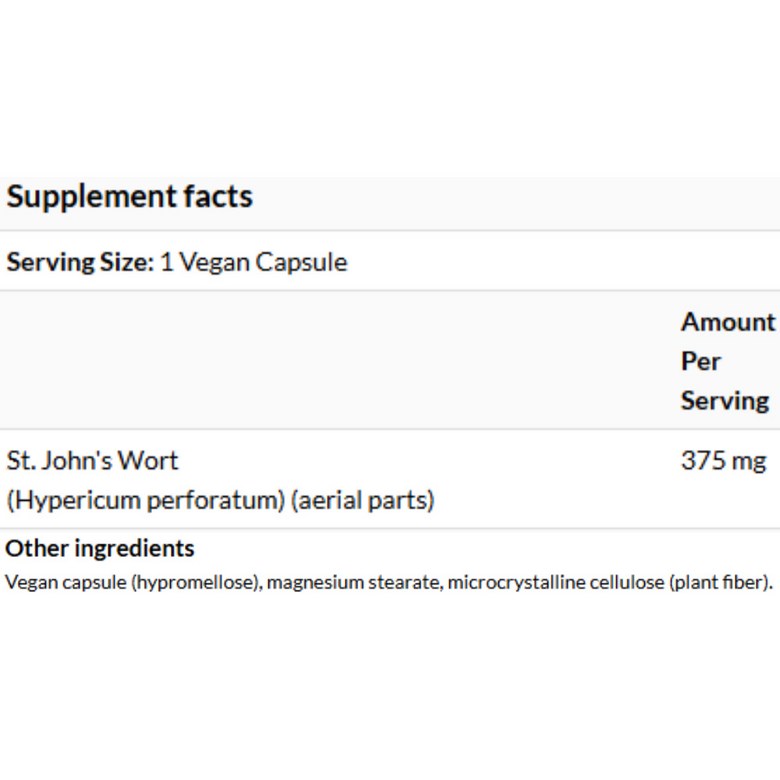Image resolution: width=780 pixels, height=780 pixels.
Task: Click the "(aerial parts)" text
Action: click(x=362, y=500)
